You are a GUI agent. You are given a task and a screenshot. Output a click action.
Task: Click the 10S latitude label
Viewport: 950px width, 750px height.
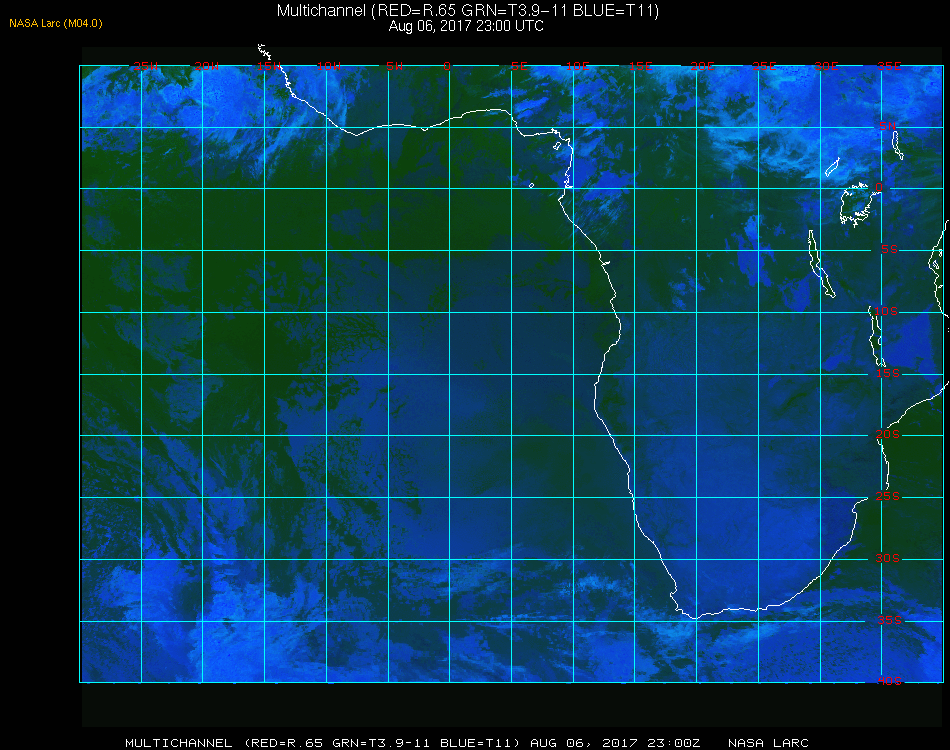pos(886,311)
